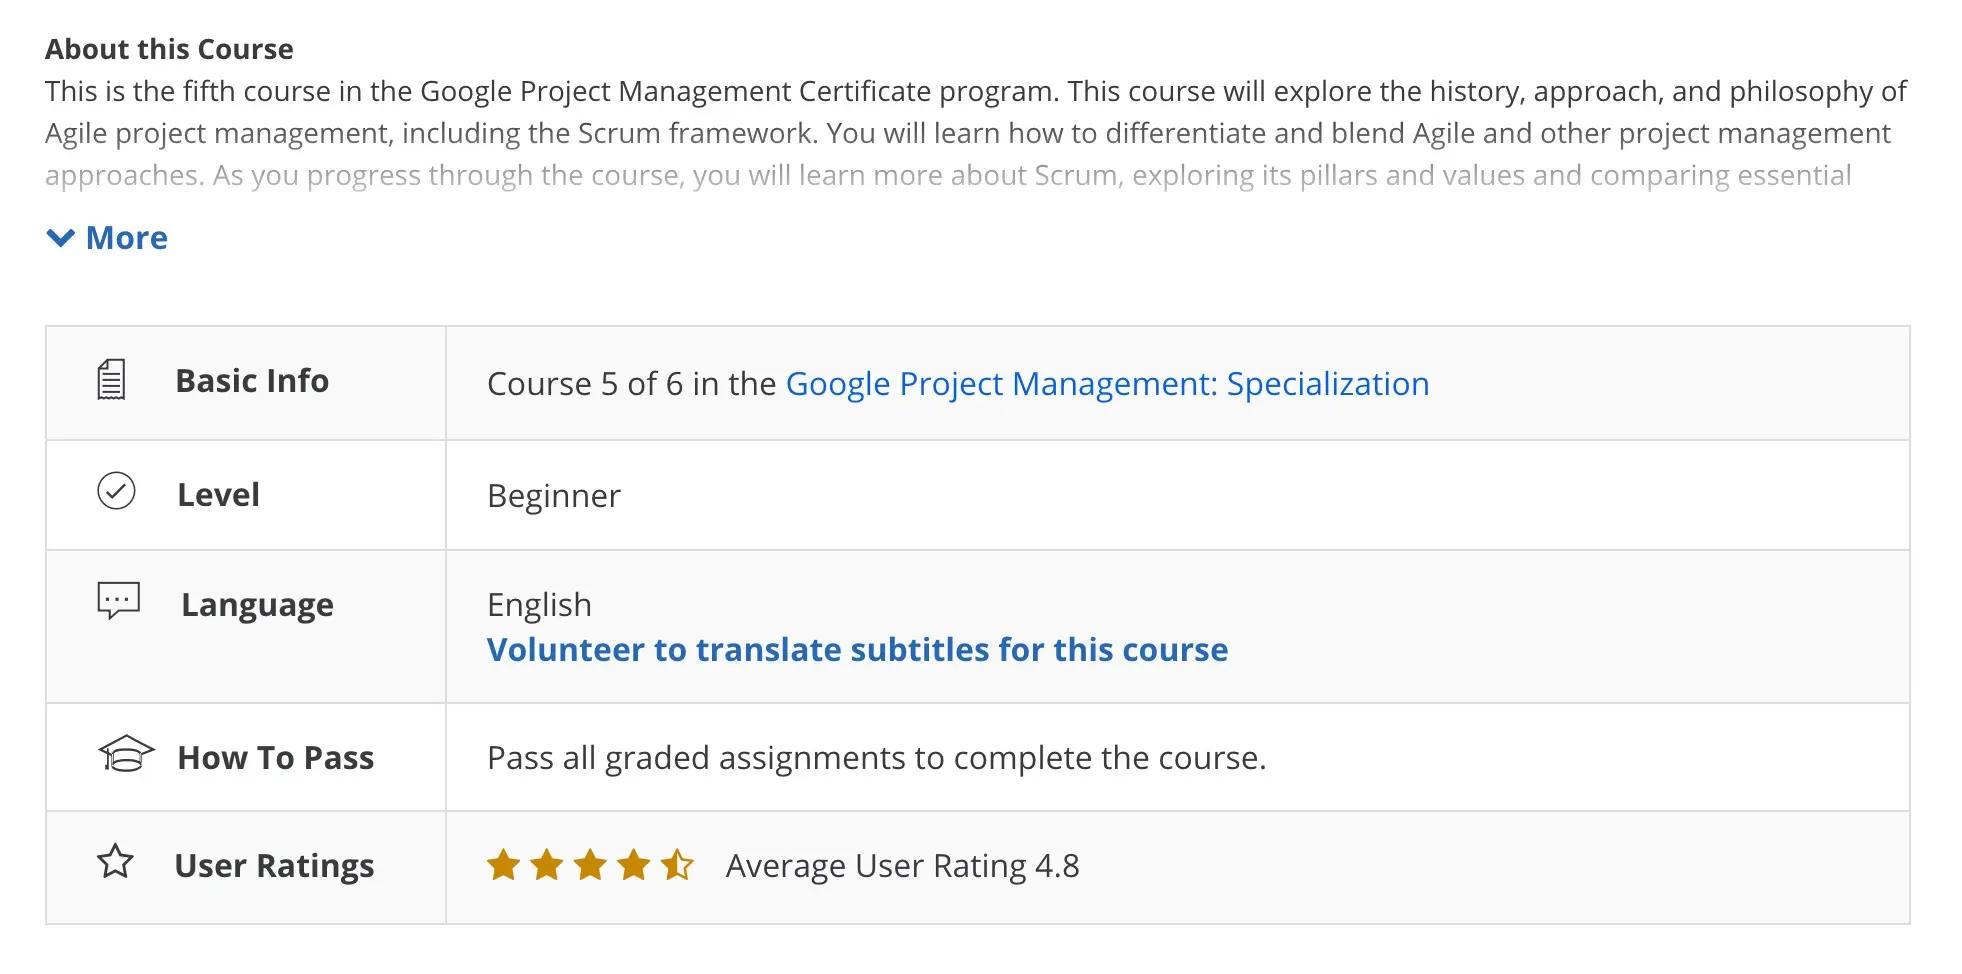Click the blue chevron beside More

coord(61,238)
